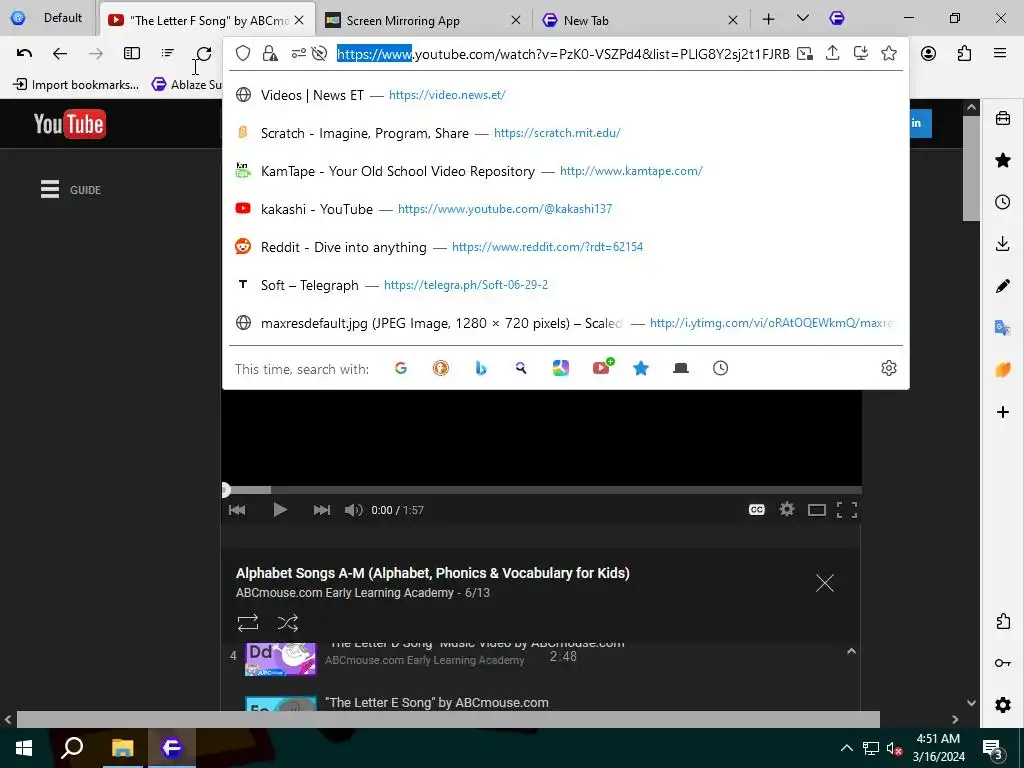Search in history with clock icon
This screenshot has width=1024, height=768.
[x=720, y=368]
